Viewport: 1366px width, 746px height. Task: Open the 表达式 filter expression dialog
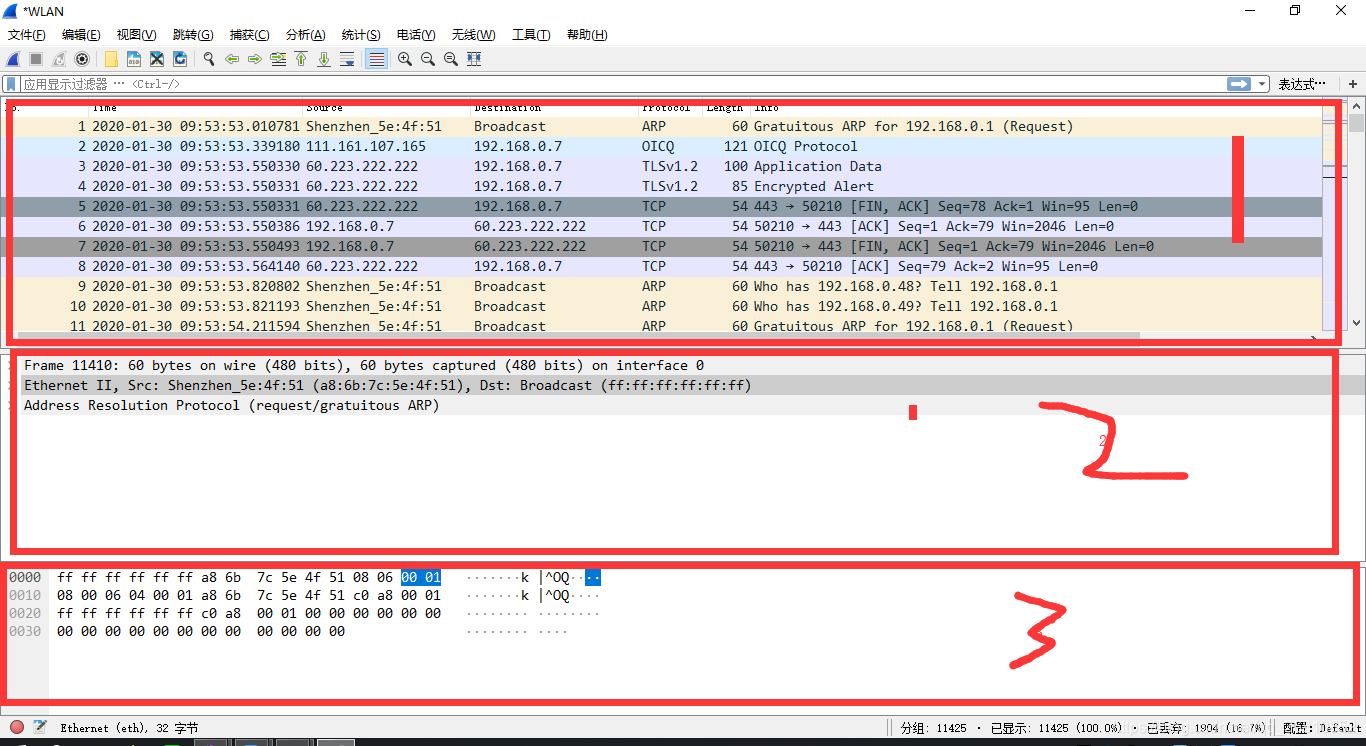[1302, 84]
